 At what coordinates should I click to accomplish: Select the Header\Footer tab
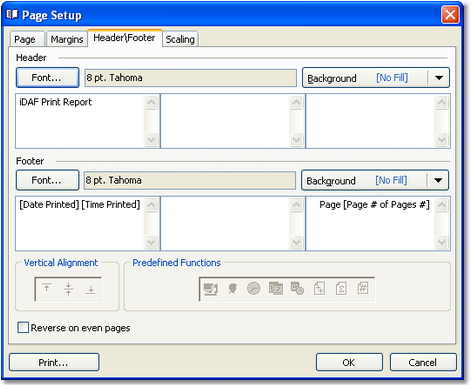pos(125,38)
